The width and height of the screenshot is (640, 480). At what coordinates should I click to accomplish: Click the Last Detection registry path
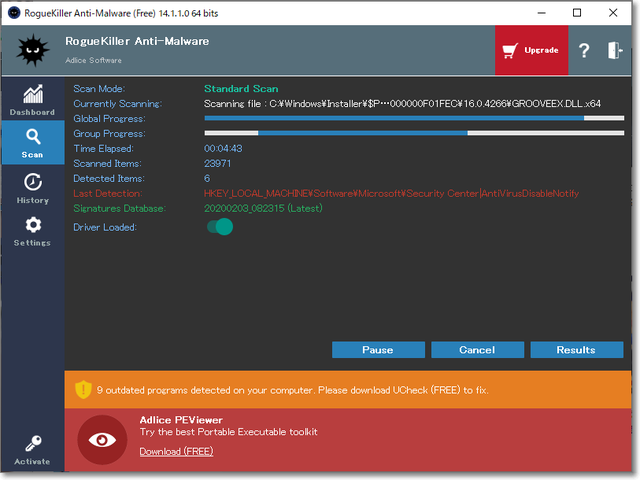[x=391, y=193]
